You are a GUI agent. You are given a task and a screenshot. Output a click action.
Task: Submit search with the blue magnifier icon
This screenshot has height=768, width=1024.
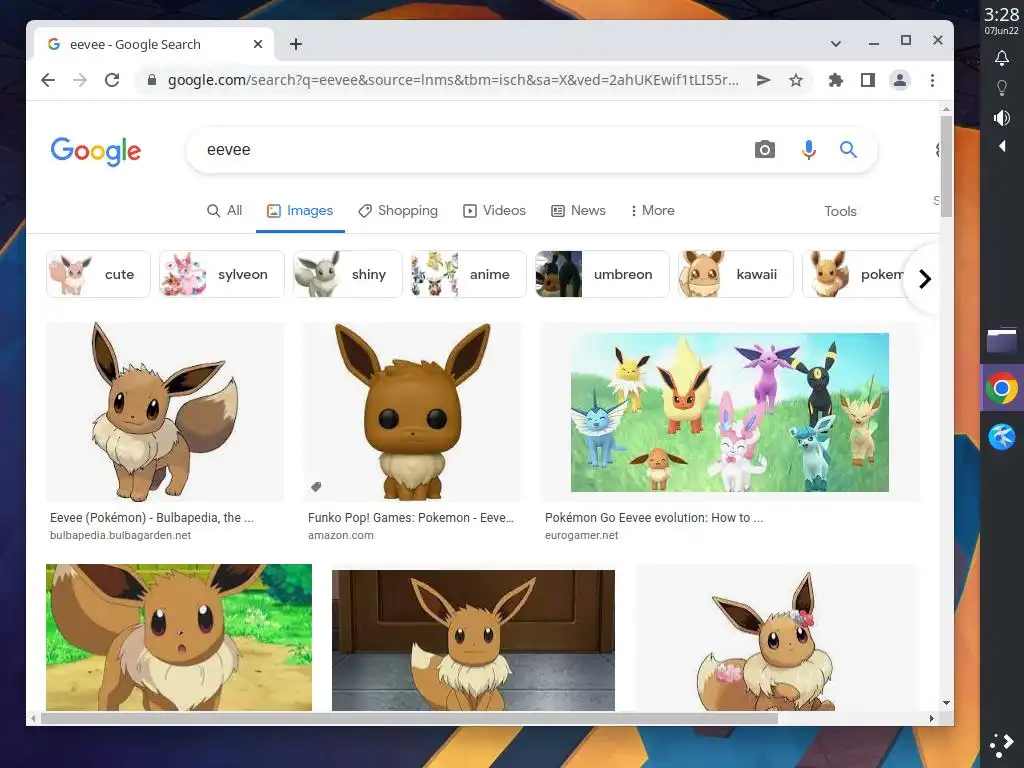[848, 150]
